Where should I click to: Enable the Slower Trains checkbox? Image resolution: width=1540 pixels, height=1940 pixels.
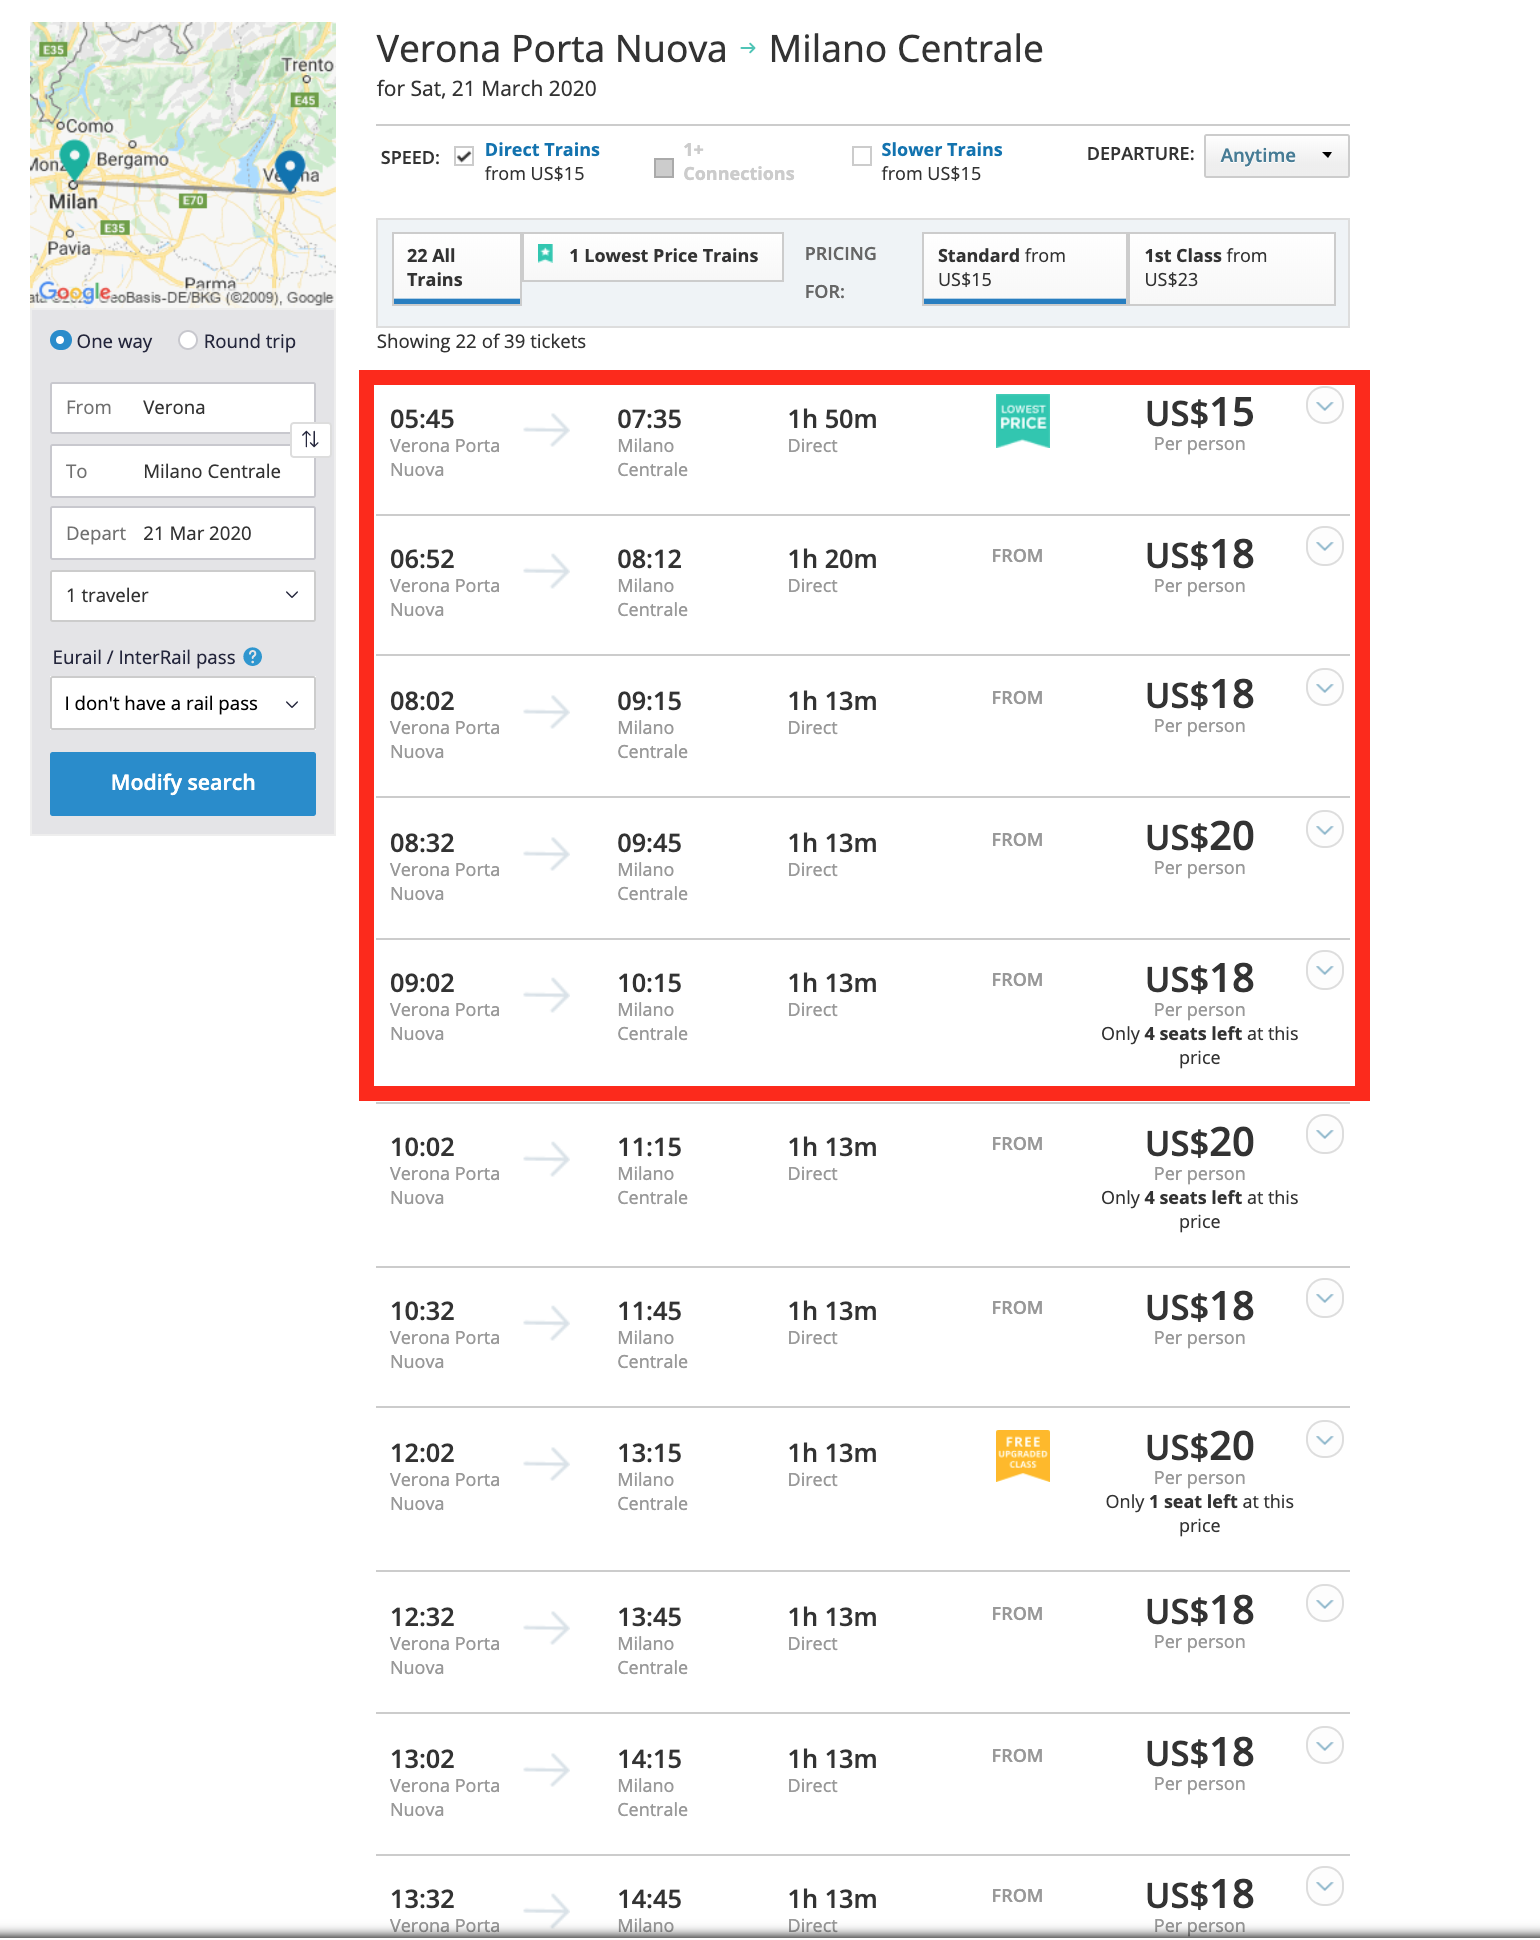coord(862,156)
